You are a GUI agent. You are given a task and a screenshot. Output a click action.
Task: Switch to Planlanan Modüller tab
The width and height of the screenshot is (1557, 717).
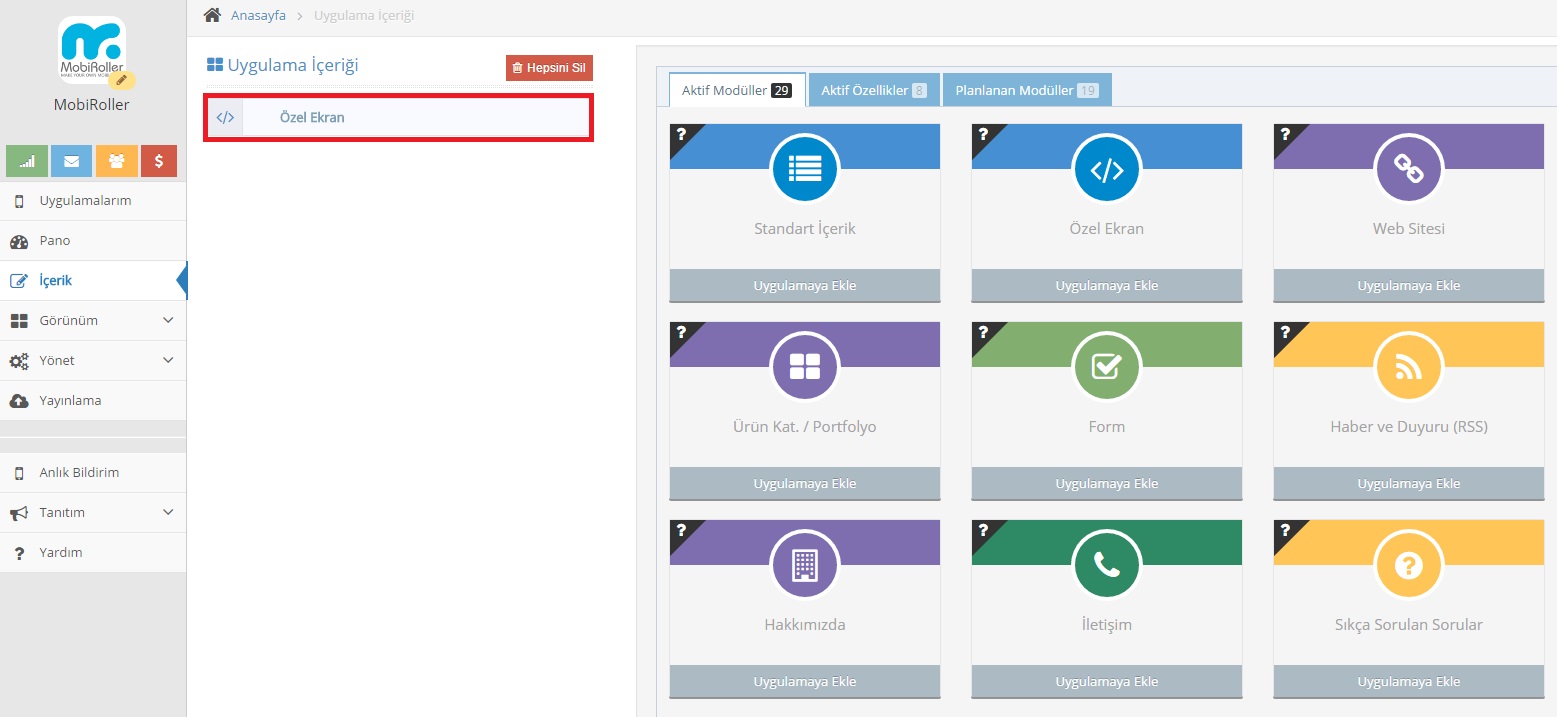coord(1027,90)
